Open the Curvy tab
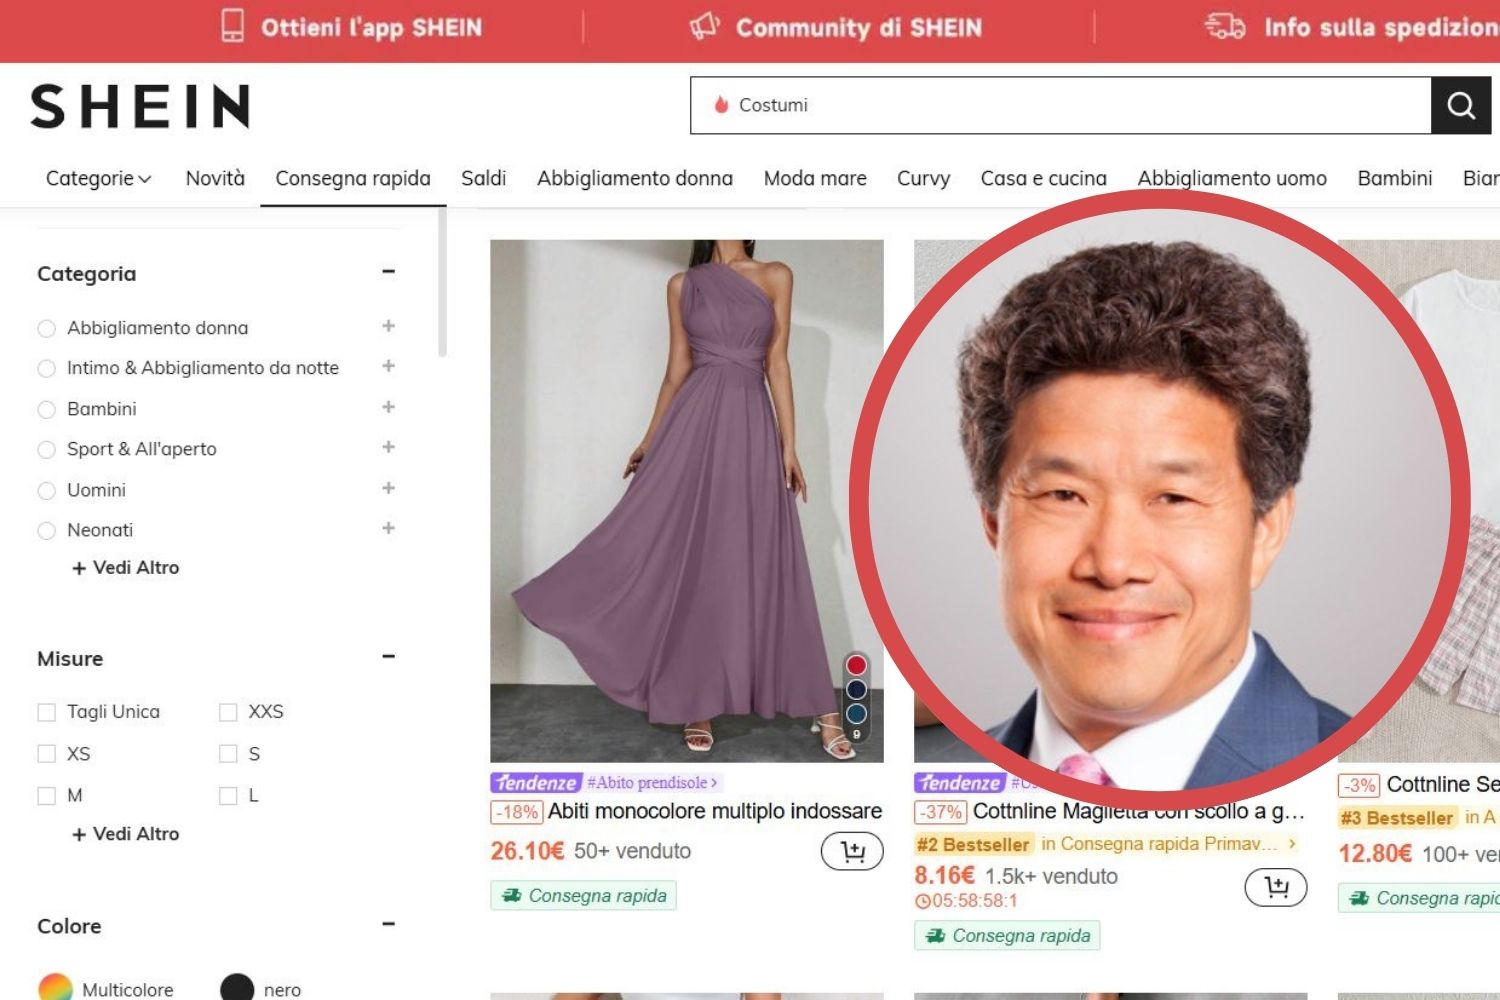The height and width of the screenshot is (1000, 1500). [x=923, y=178]
